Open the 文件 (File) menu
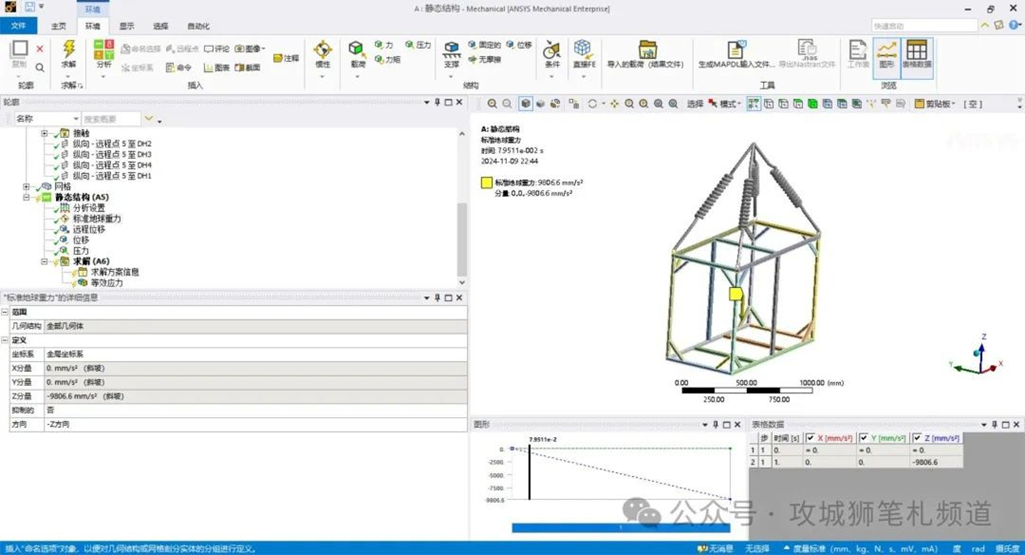The height and width of the screenshot is (555, 1025). (18, 26)
